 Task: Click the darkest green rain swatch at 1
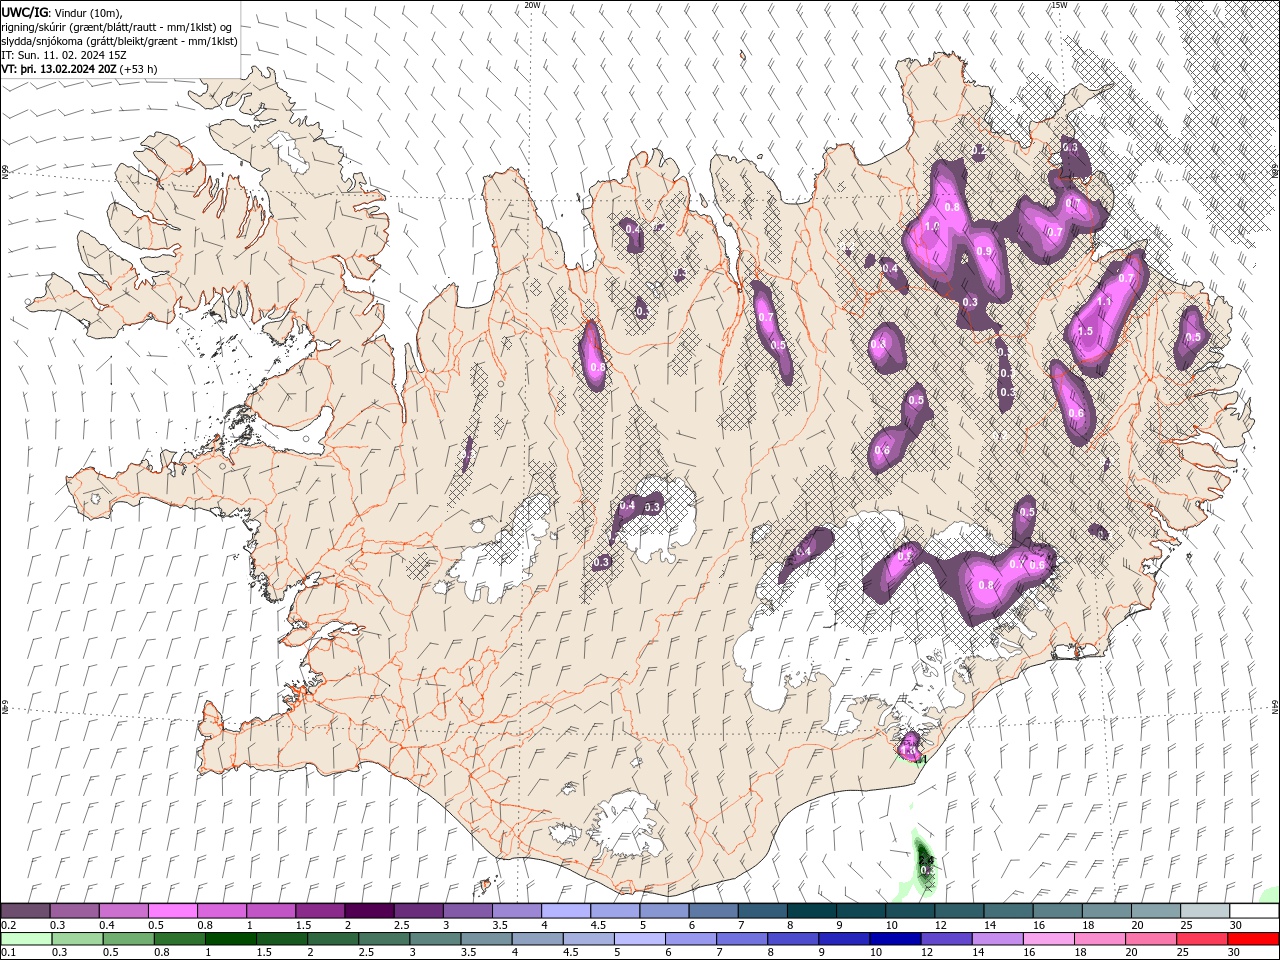click(231, 939)
